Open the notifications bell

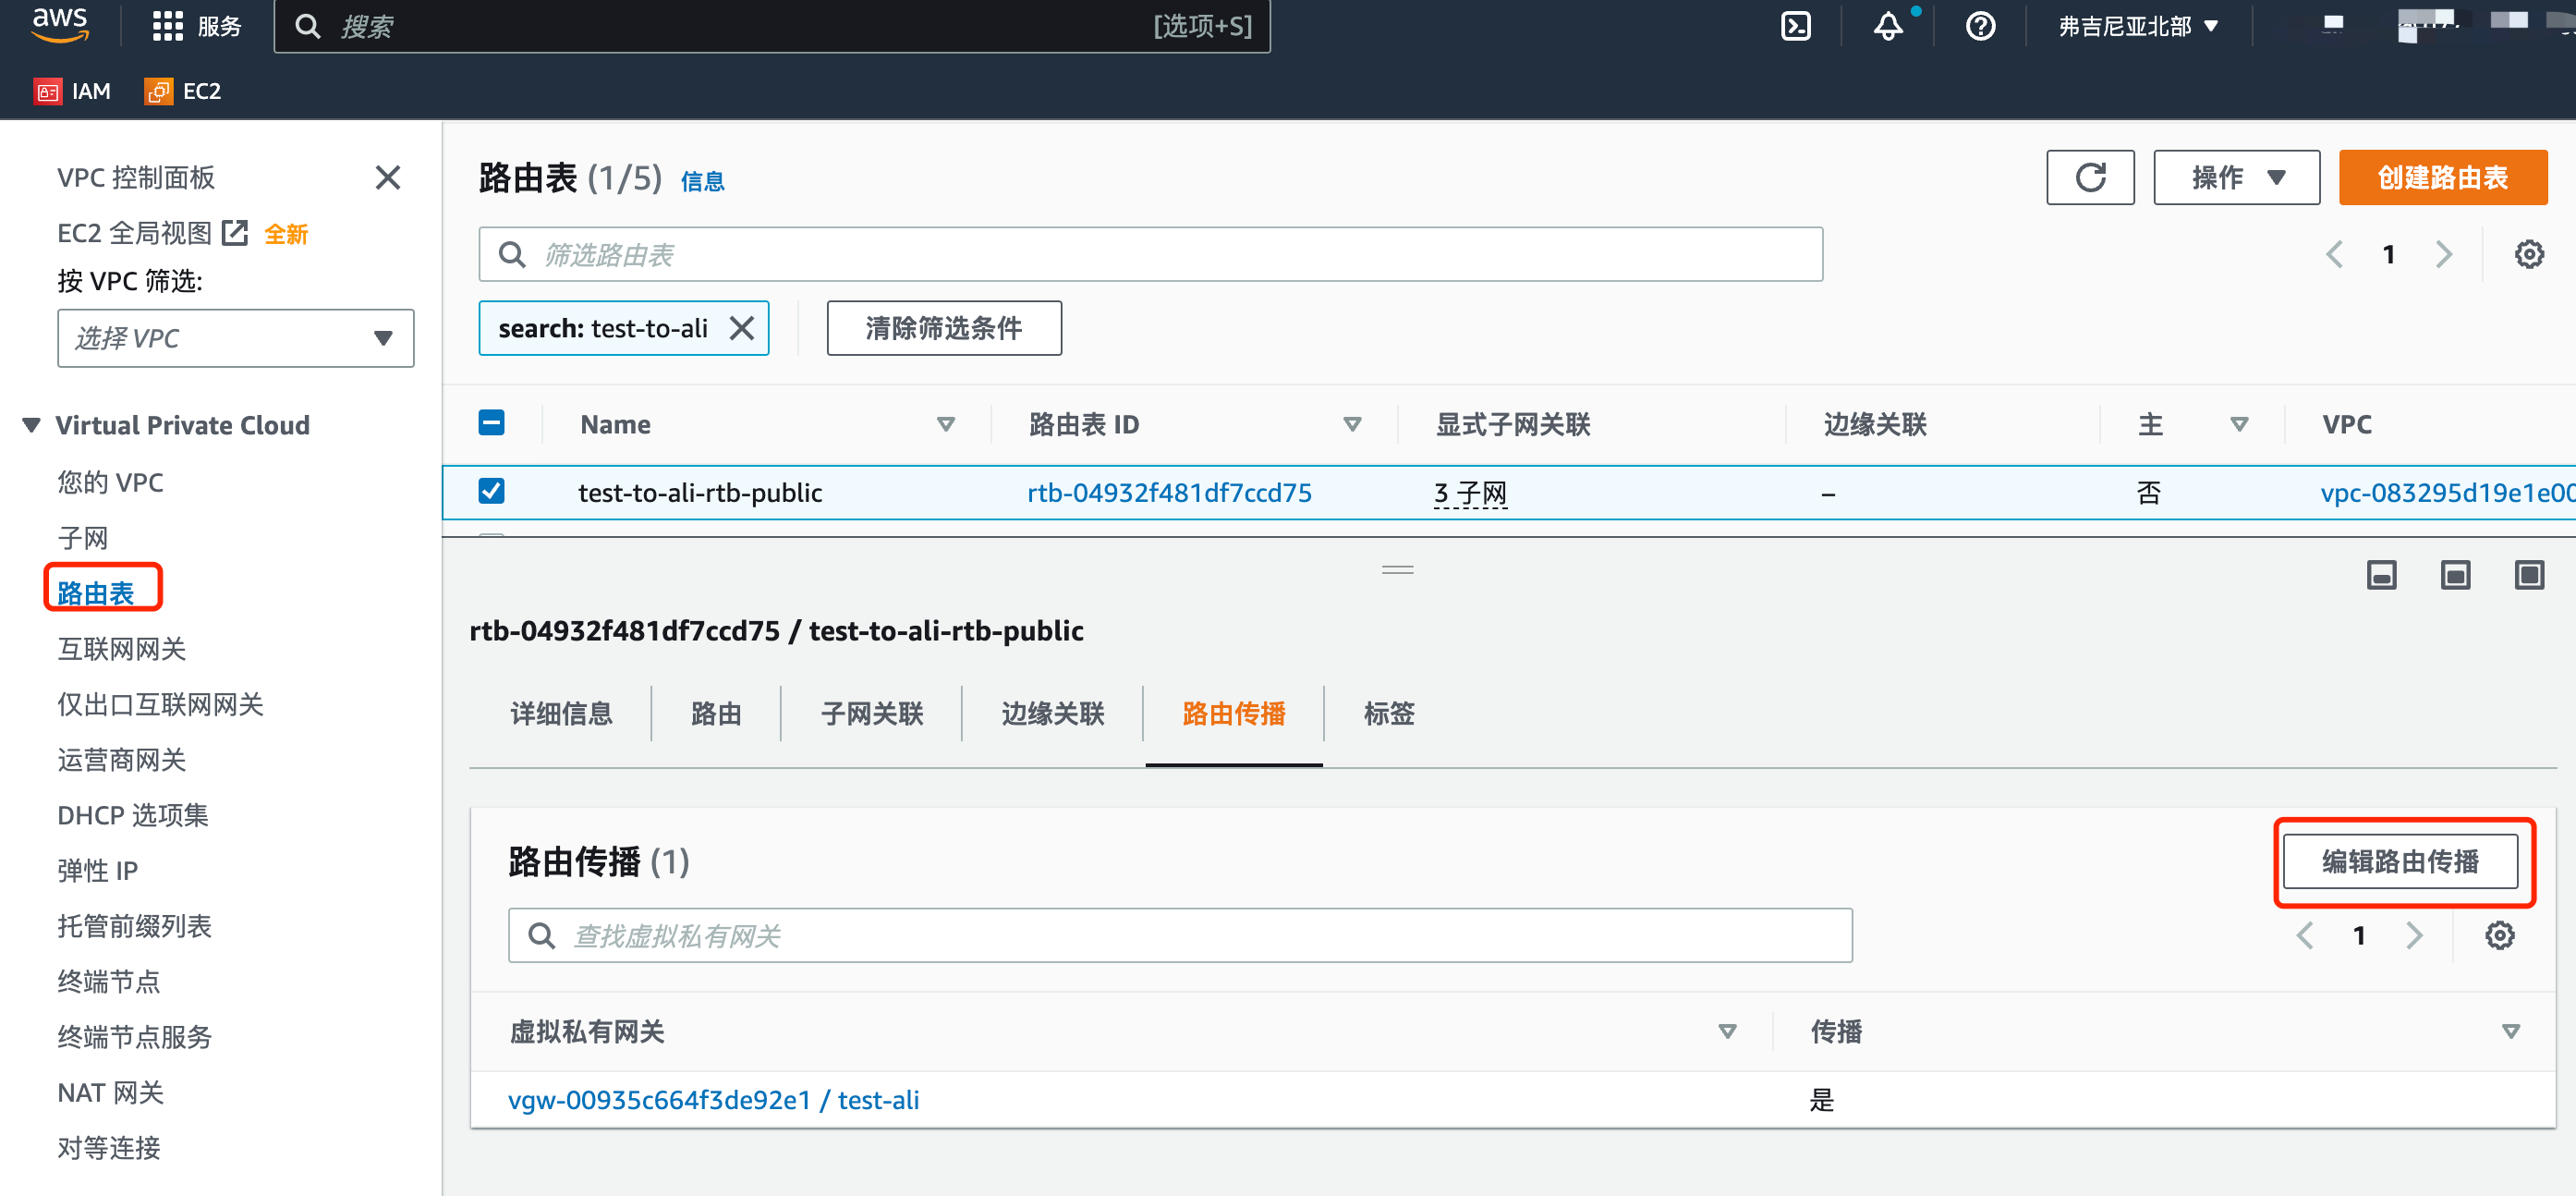[1888, 26]
